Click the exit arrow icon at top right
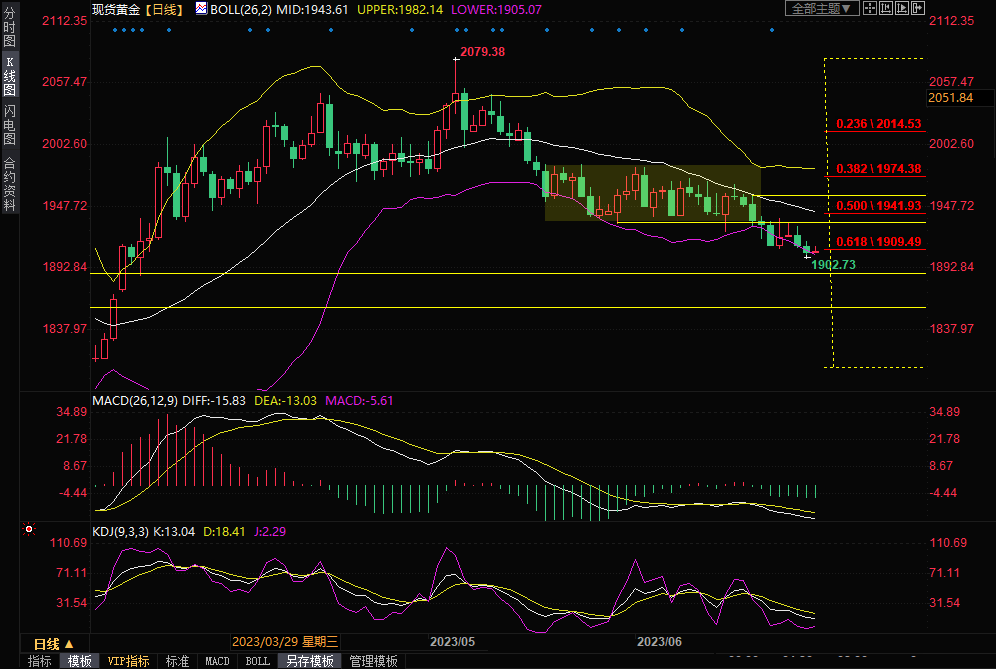Screen dimensions: 996x669 tap(919, 8)
